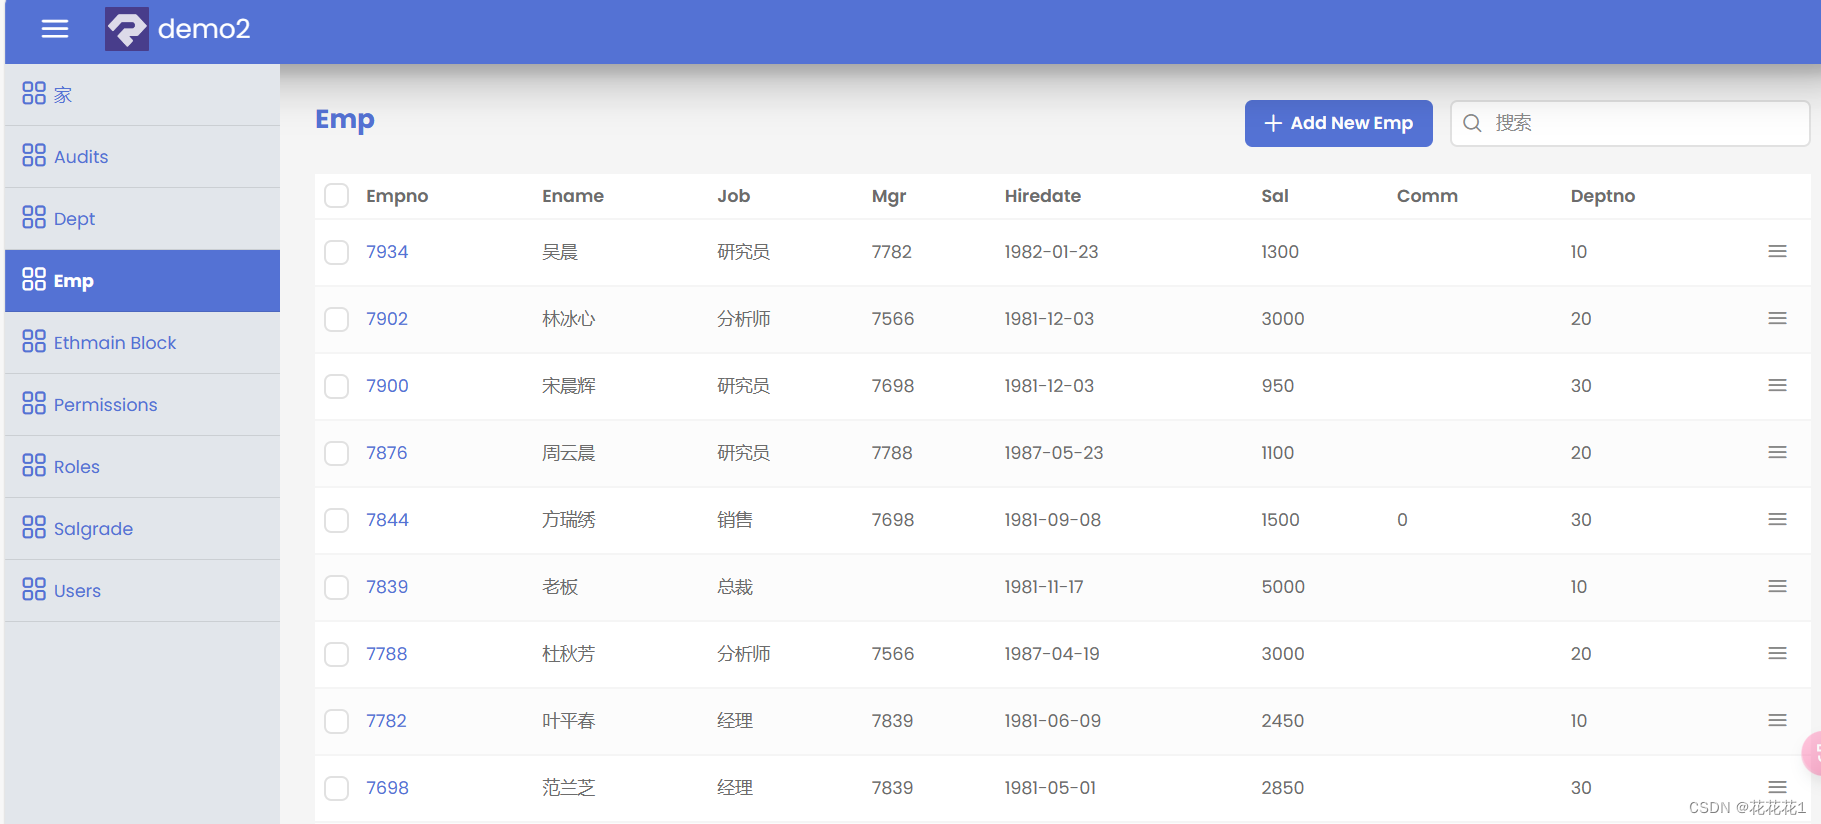
Task: Click the grid icon beside Salgrade
Action: tap(34, 527)
